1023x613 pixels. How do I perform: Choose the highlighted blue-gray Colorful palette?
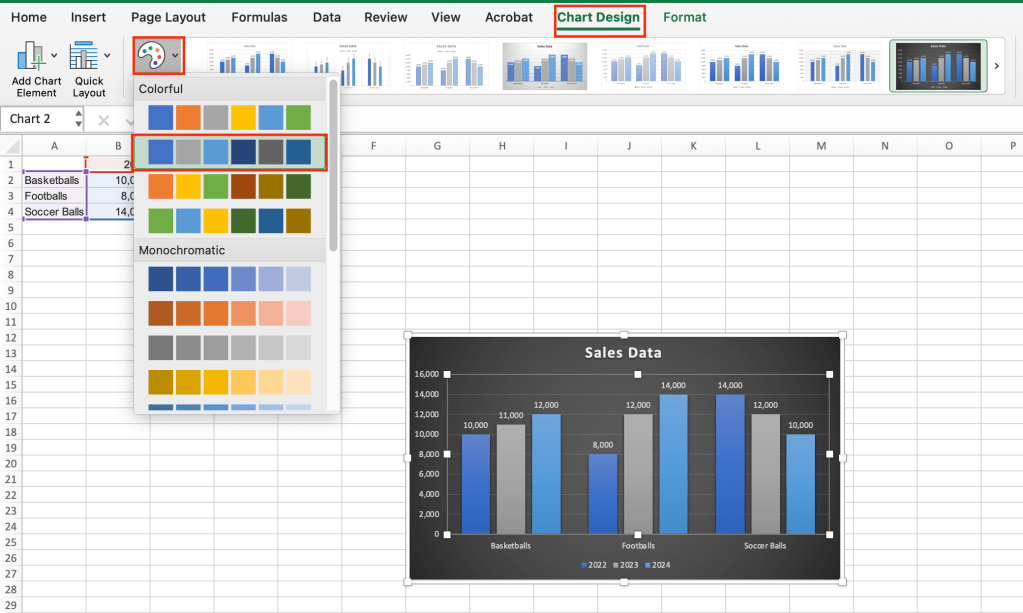[x=230, y=152]
